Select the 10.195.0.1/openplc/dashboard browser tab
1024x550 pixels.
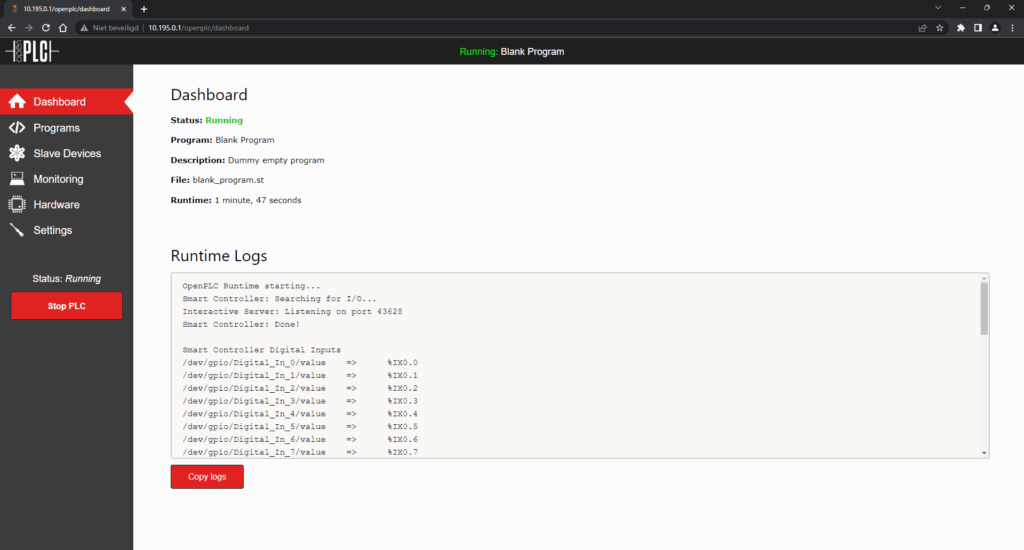[x=66, y=8]
